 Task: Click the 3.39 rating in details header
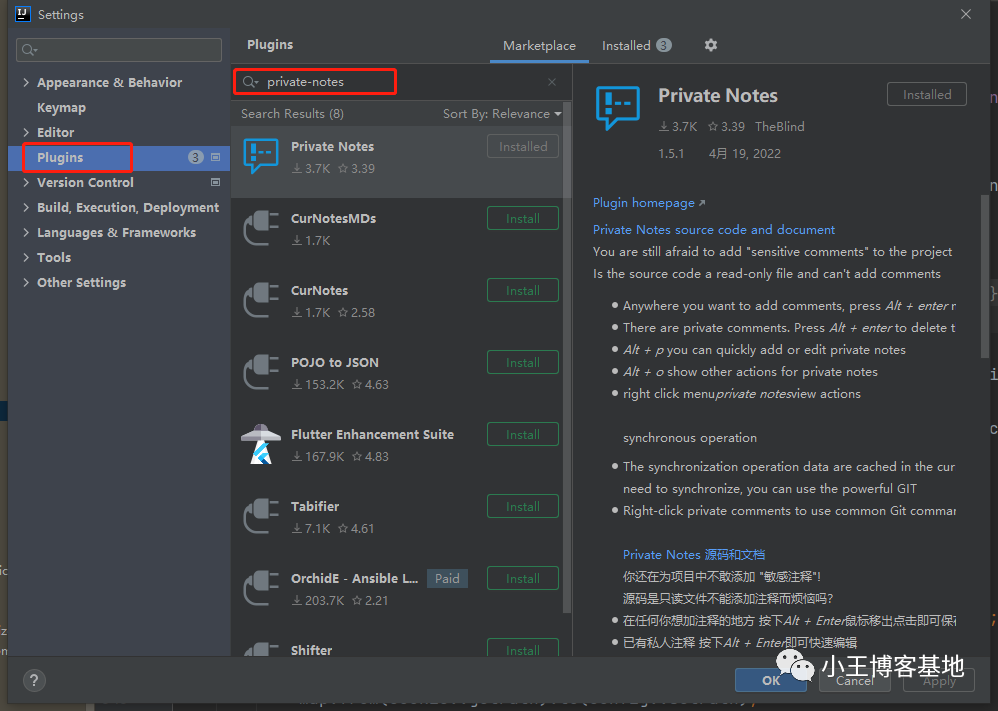click(x=726, y=127)
